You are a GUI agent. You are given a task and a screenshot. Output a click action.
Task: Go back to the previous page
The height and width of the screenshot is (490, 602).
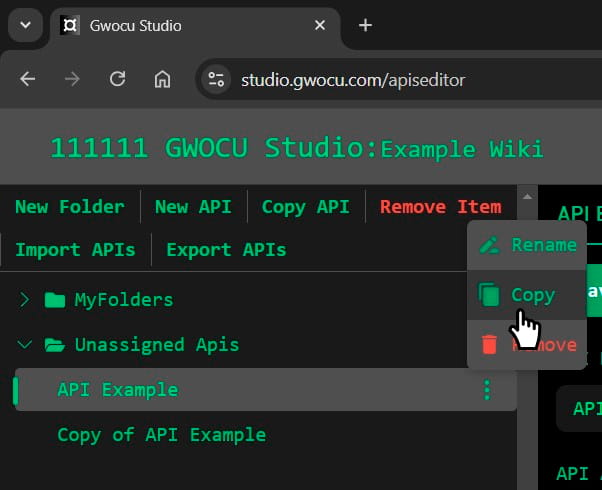(x=28, y=79)
